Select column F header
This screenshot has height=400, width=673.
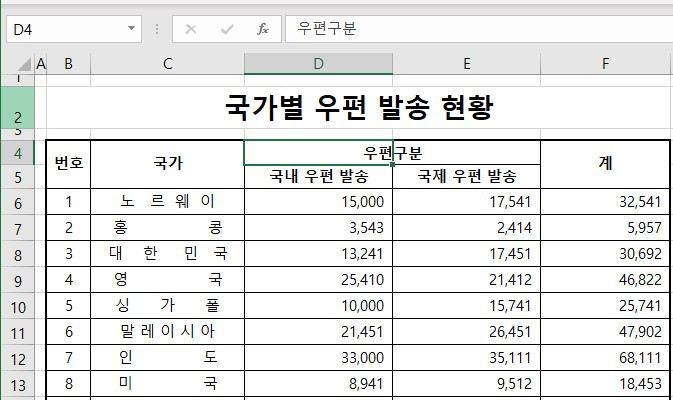605,64
